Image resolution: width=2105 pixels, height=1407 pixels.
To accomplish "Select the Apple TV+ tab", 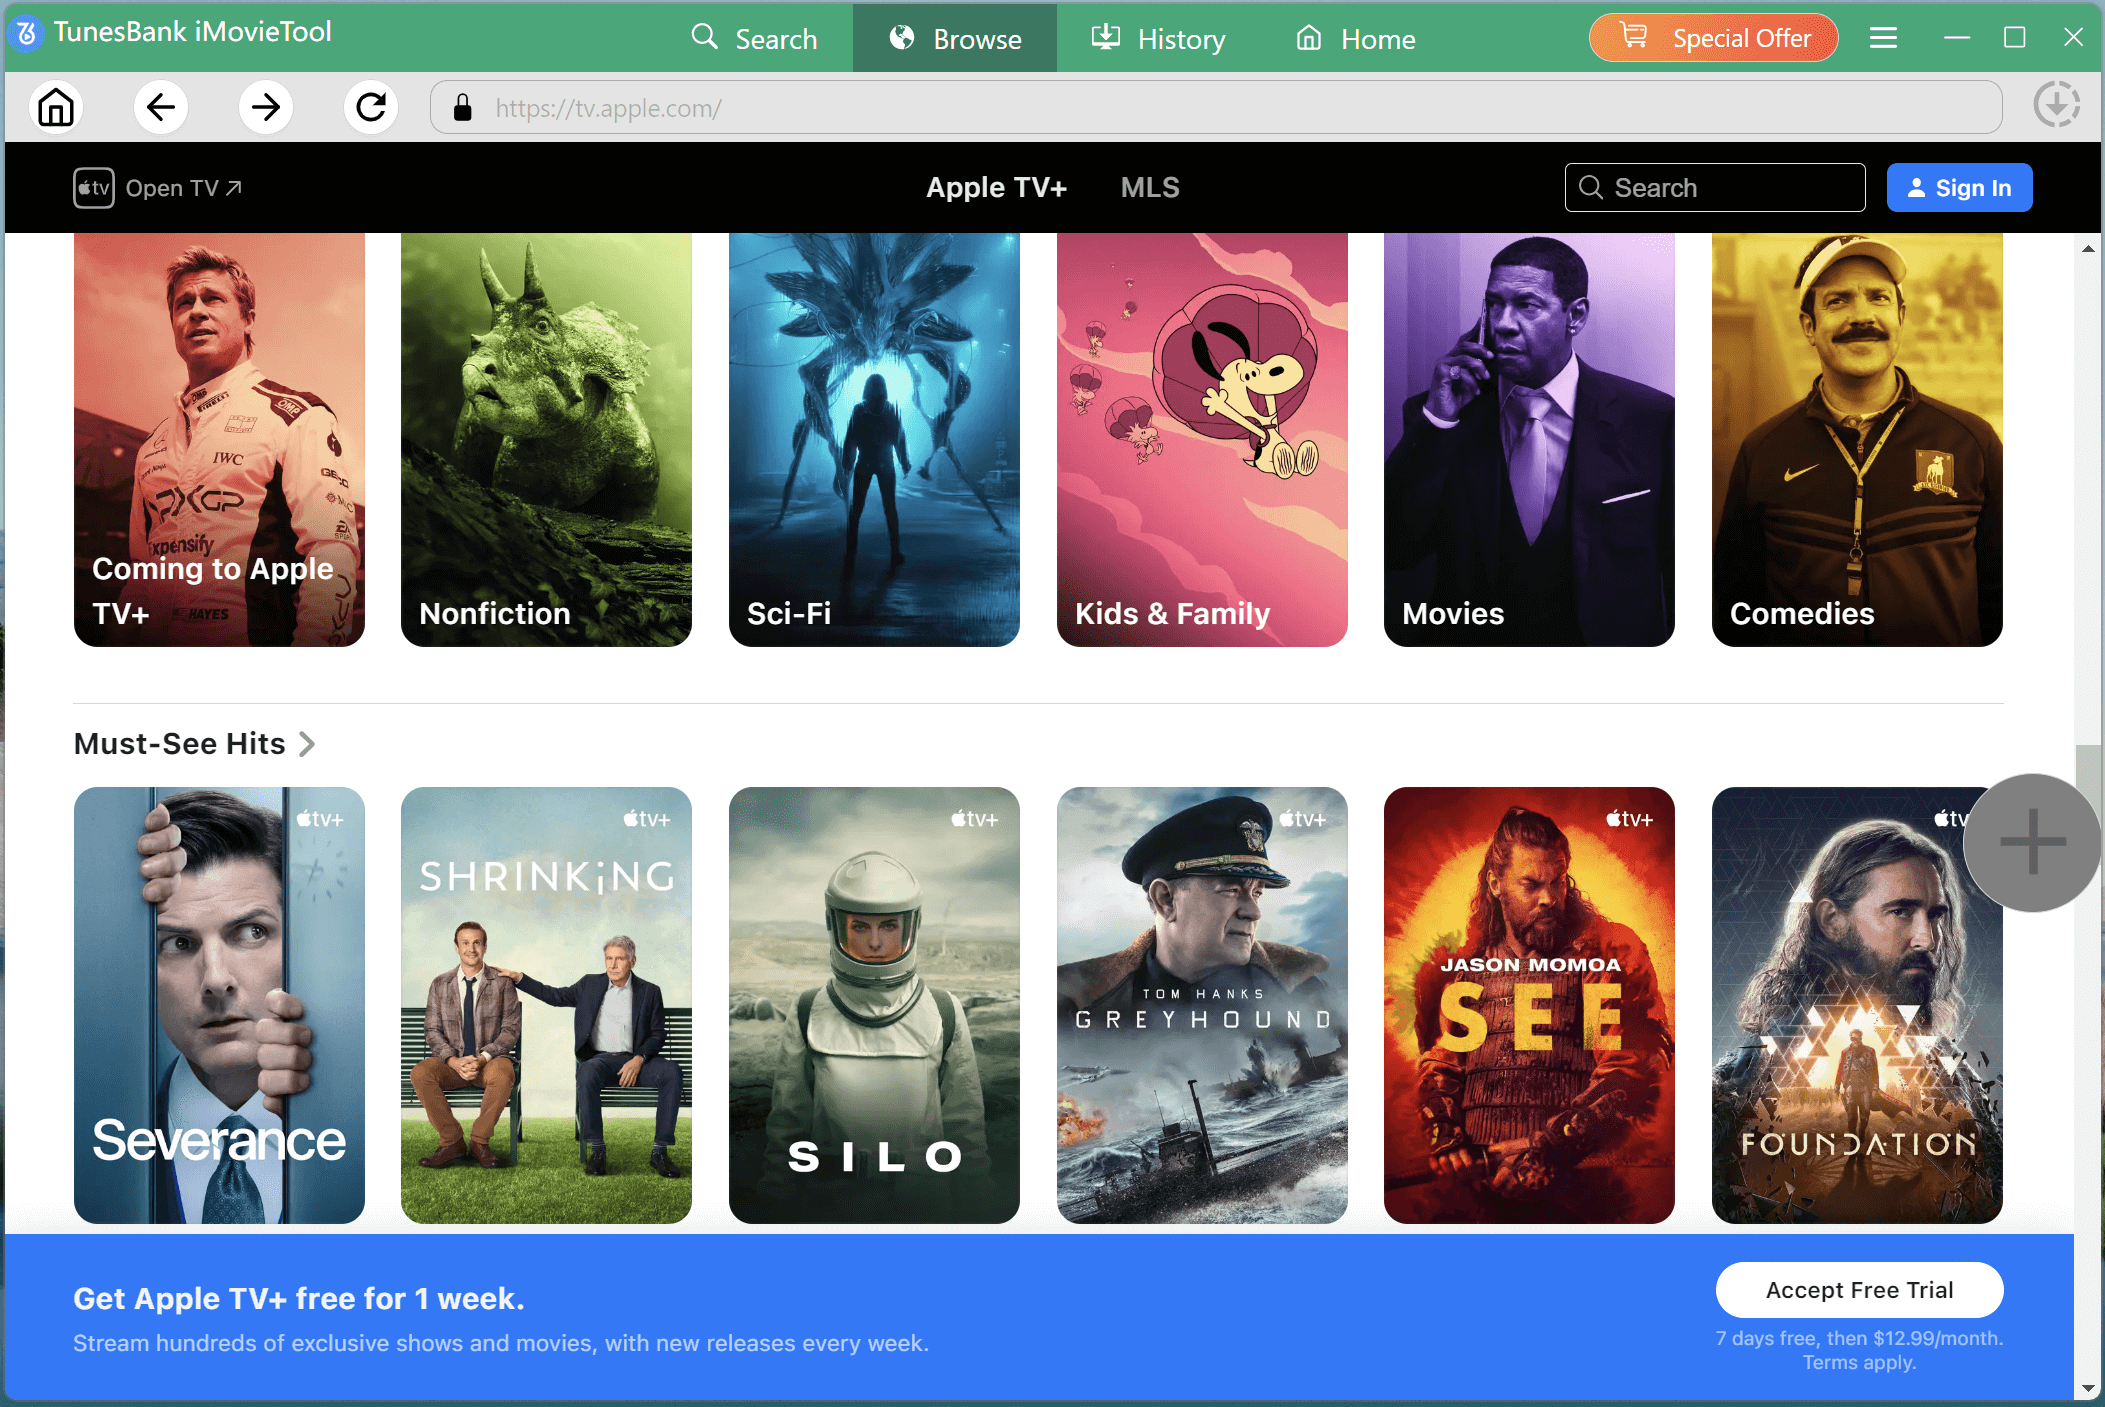I will coord(996,187).
